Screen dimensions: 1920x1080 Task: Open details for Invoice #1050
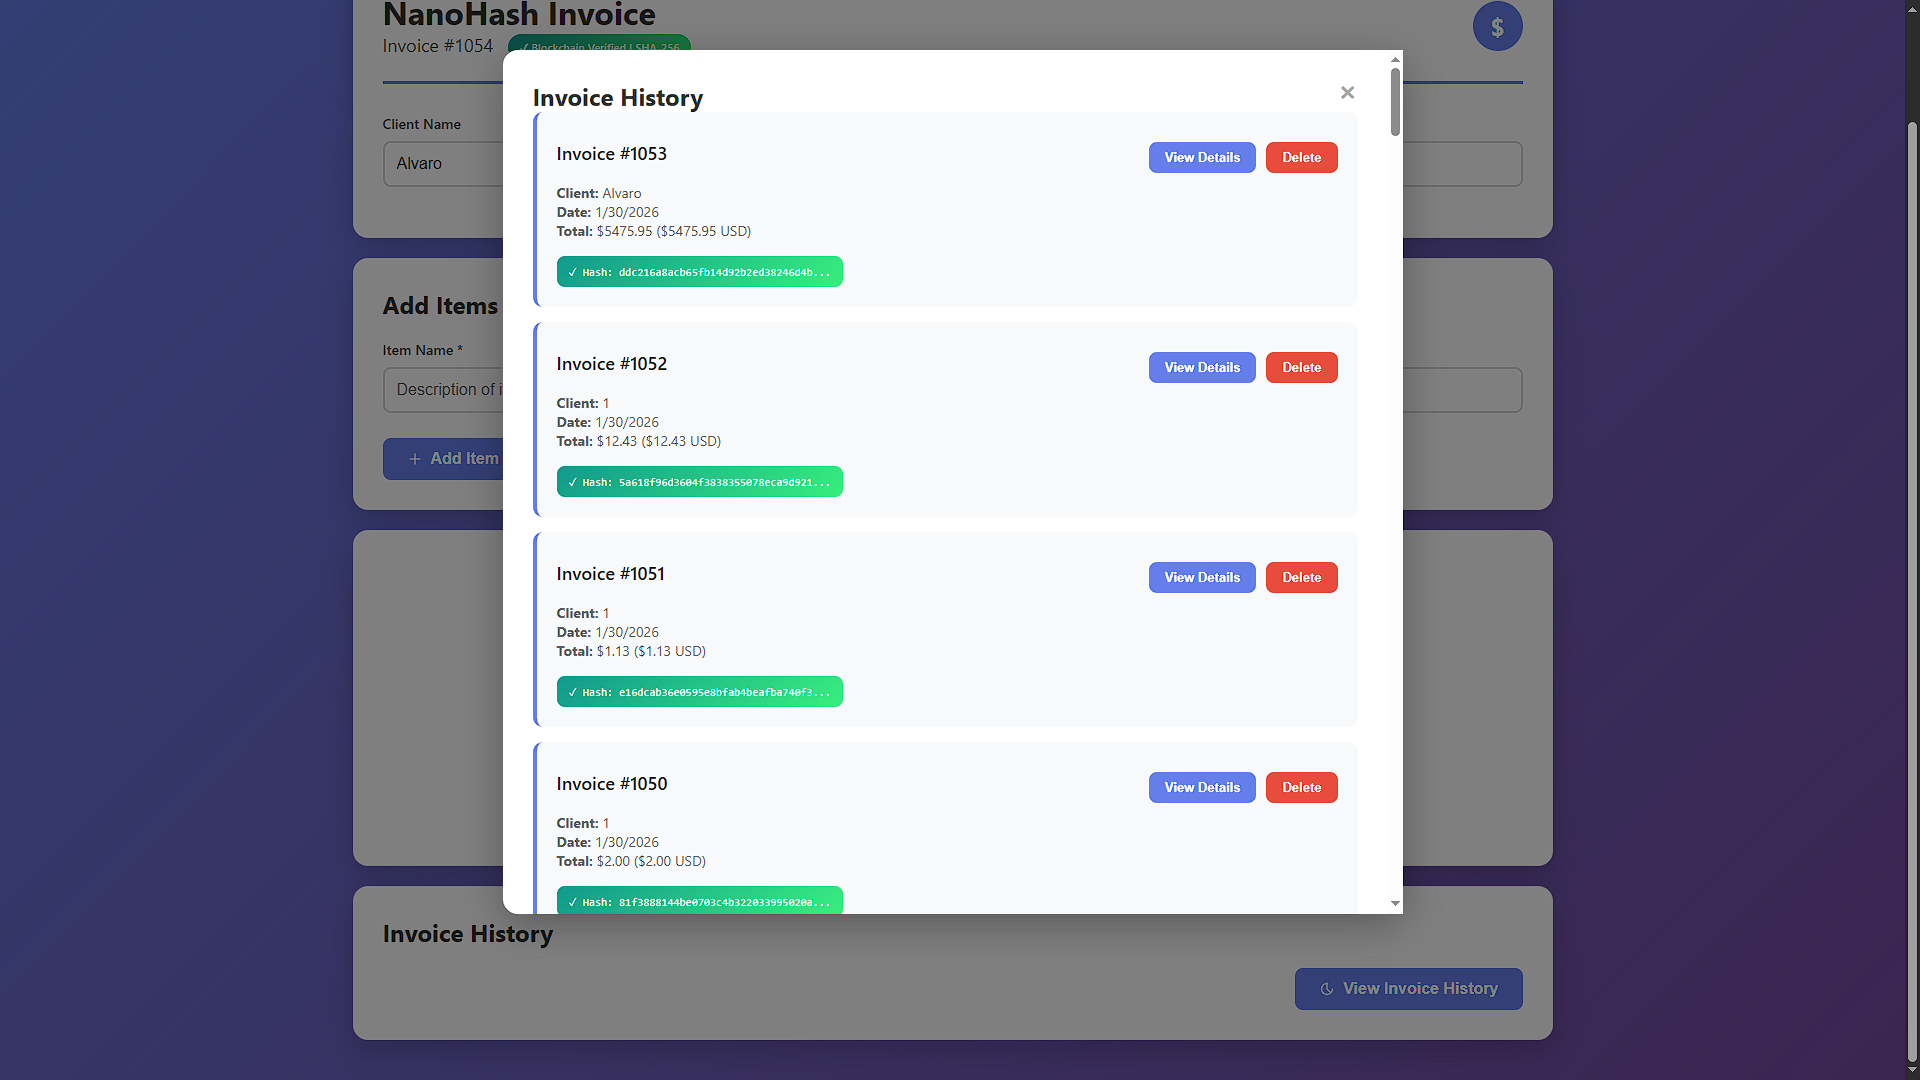click(1201, 788)
